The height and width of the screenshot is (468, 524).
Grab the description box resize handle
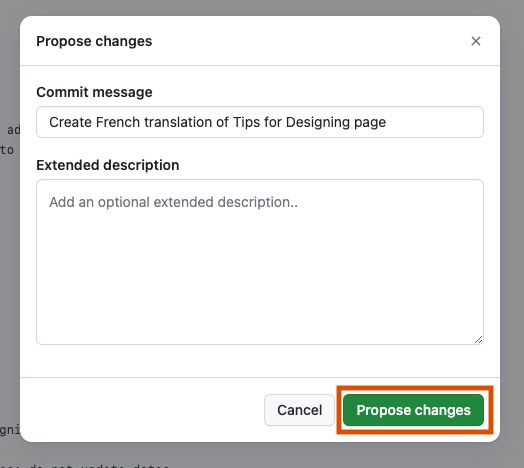(478, 340)
